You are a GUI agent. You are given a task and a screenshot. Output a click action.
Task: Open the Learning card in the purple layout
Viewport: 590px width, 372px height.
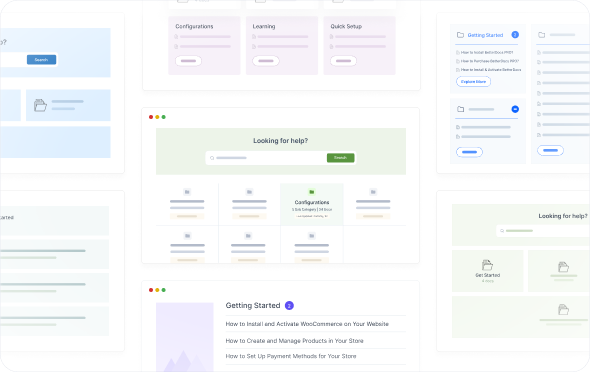[282, 46]
